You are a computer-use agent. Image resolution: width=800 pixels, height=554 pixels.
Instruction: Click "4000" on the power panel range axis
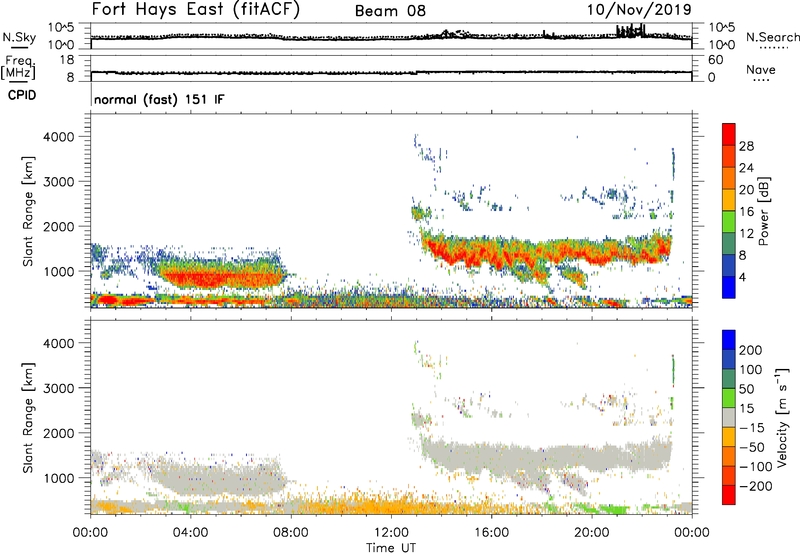[x=59, y=137]
